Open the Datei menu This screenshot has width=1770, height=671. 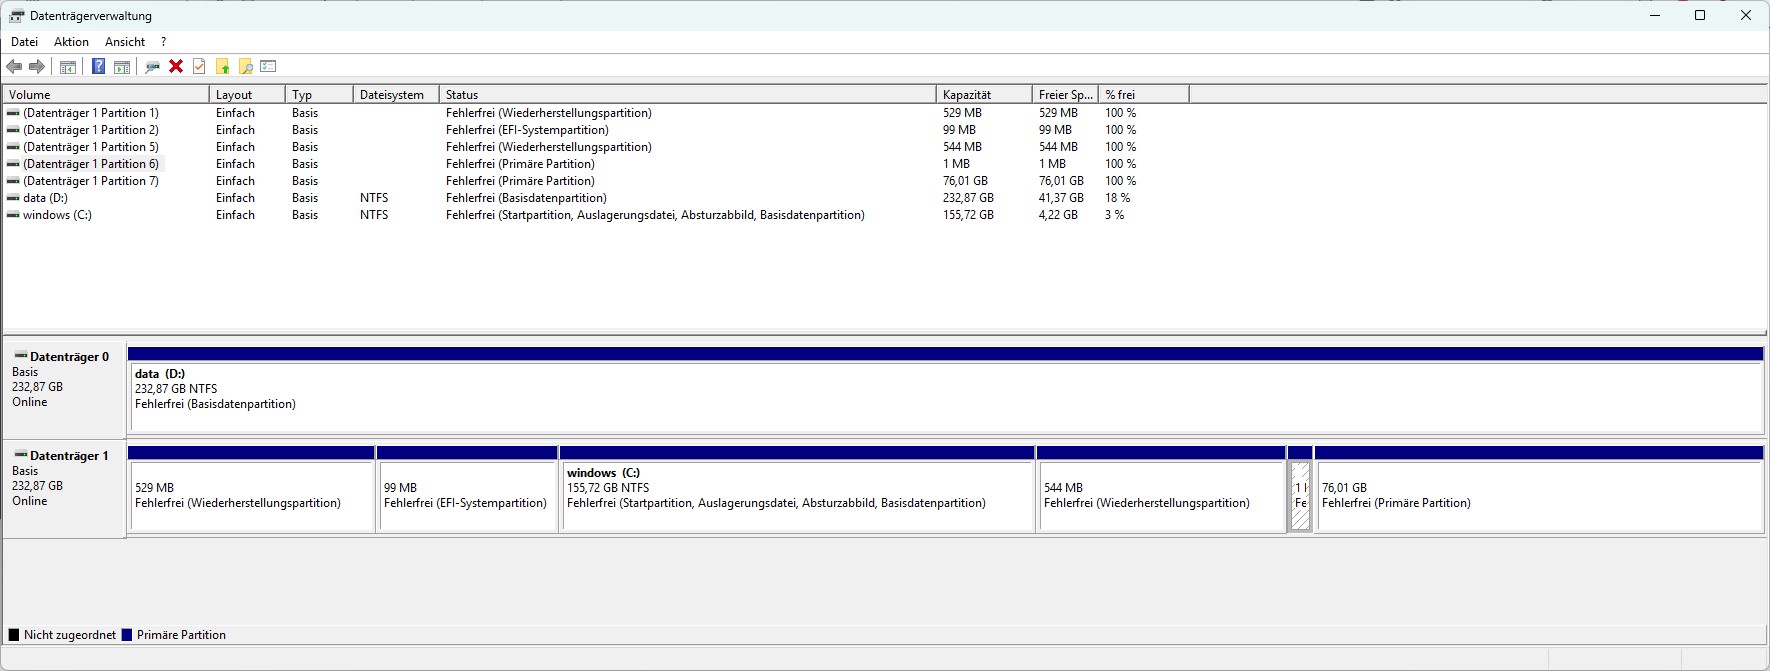point(24,42)
